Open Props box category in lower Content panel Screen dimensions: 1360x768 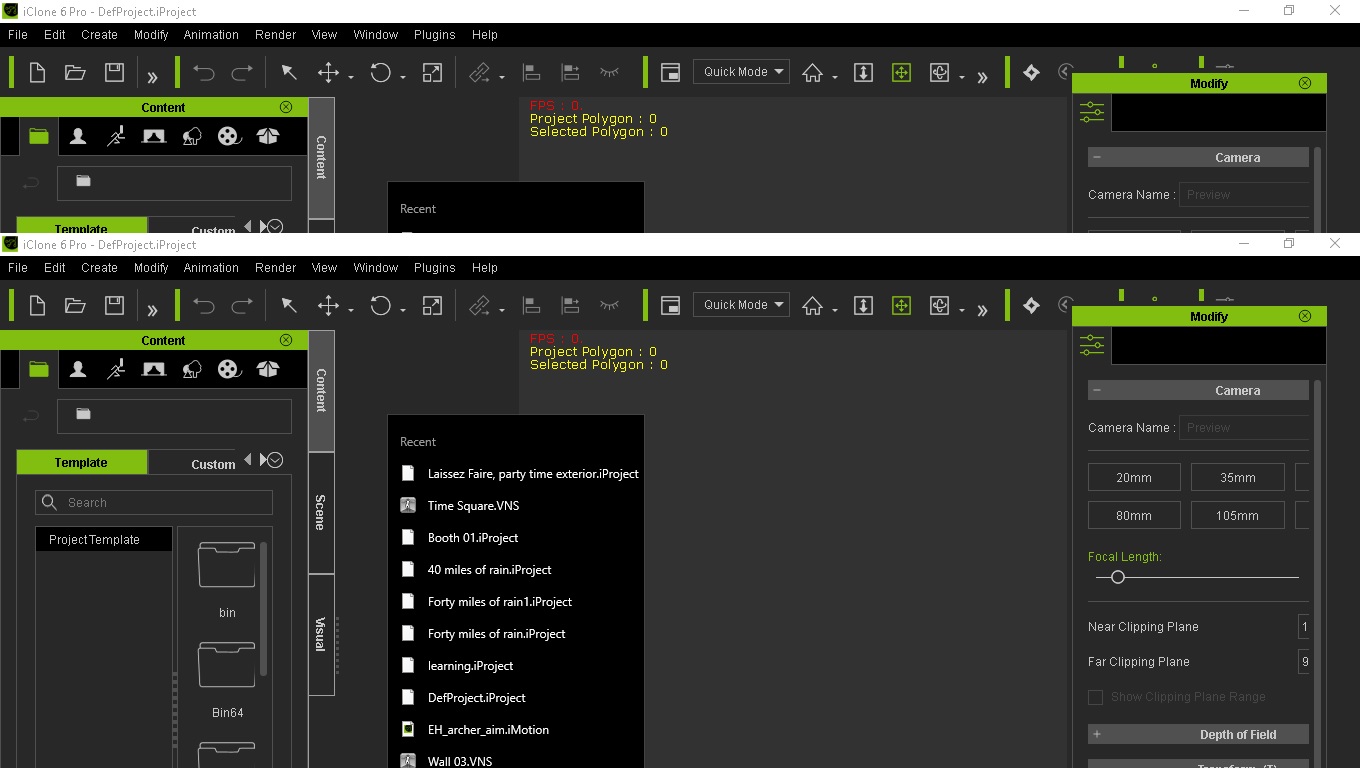[267, 369]
